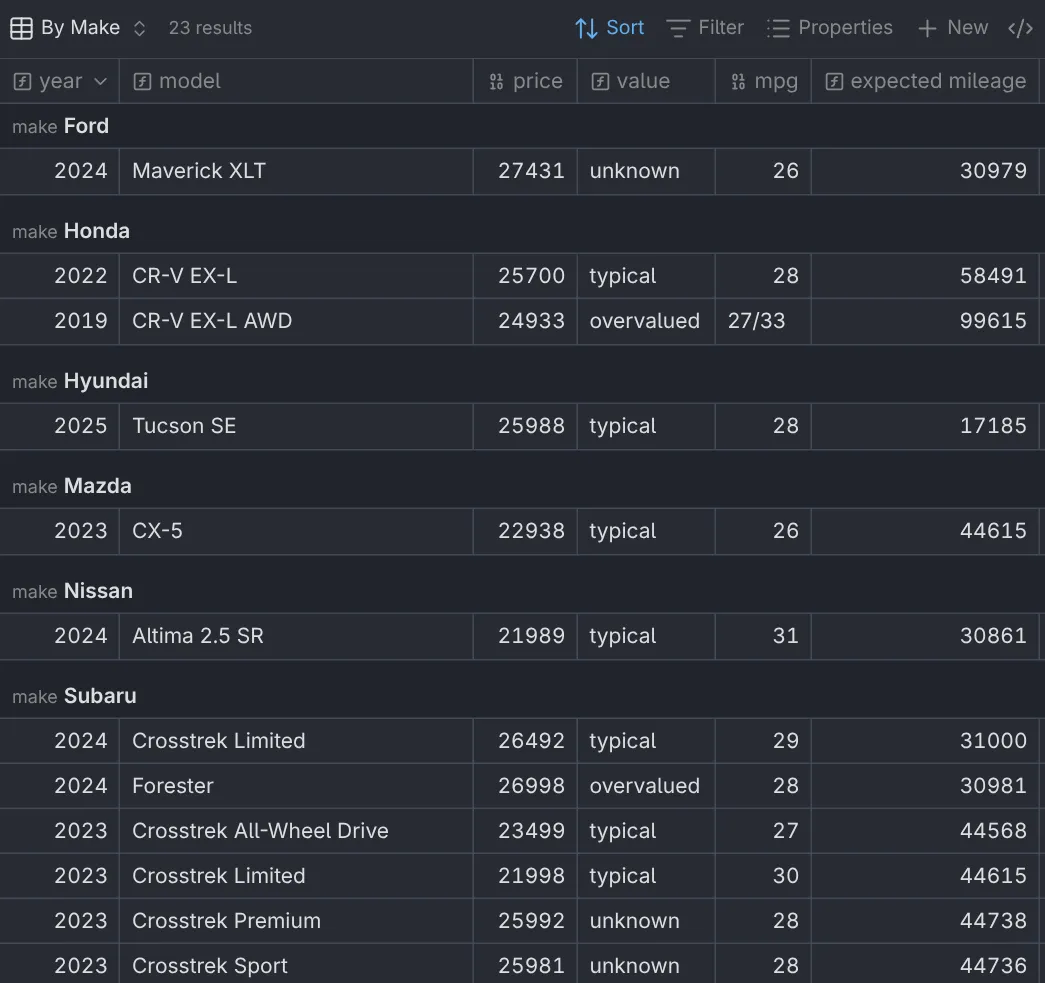Select the price cell of the Tucson SE
The height and width of the screenshot is (983, 1045).
point(525,425)
